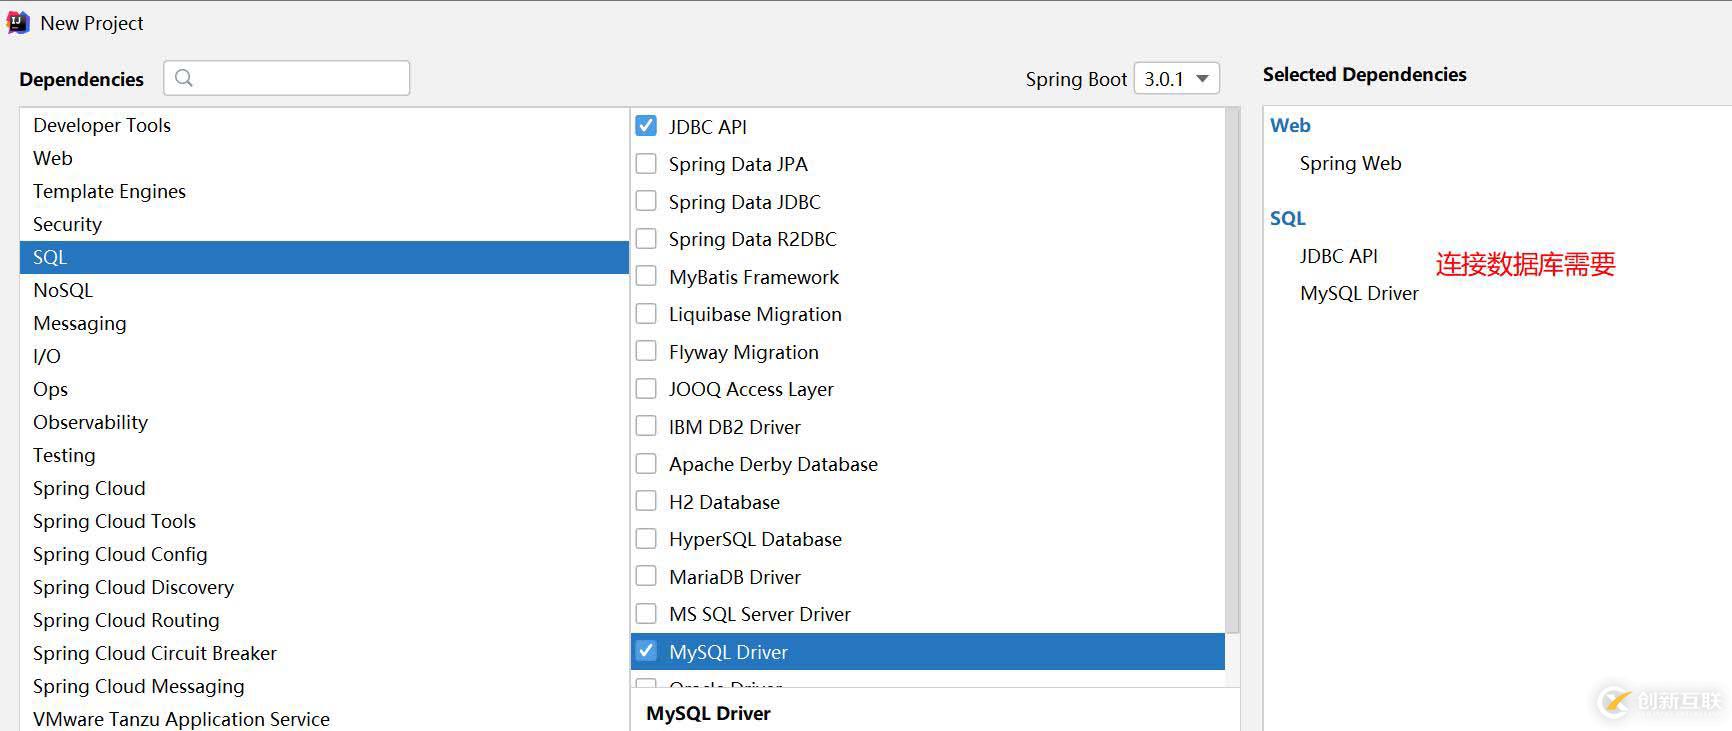The image size is (1732, 731).
Task: Select Spring Cloud Discovery category
Action: (x=133, y=587)
